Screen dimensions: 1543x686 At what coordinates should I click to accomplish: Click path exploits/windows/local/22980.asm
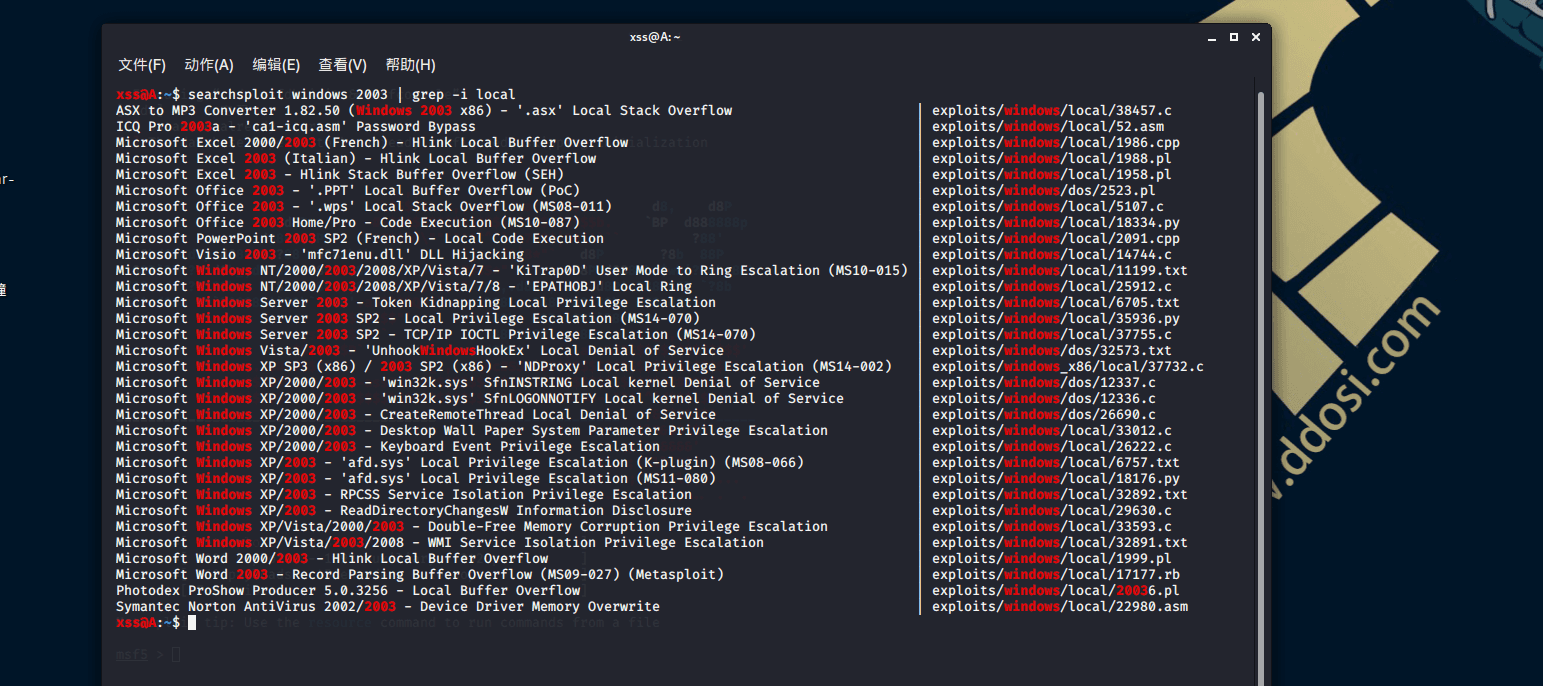click(1060, 607)
